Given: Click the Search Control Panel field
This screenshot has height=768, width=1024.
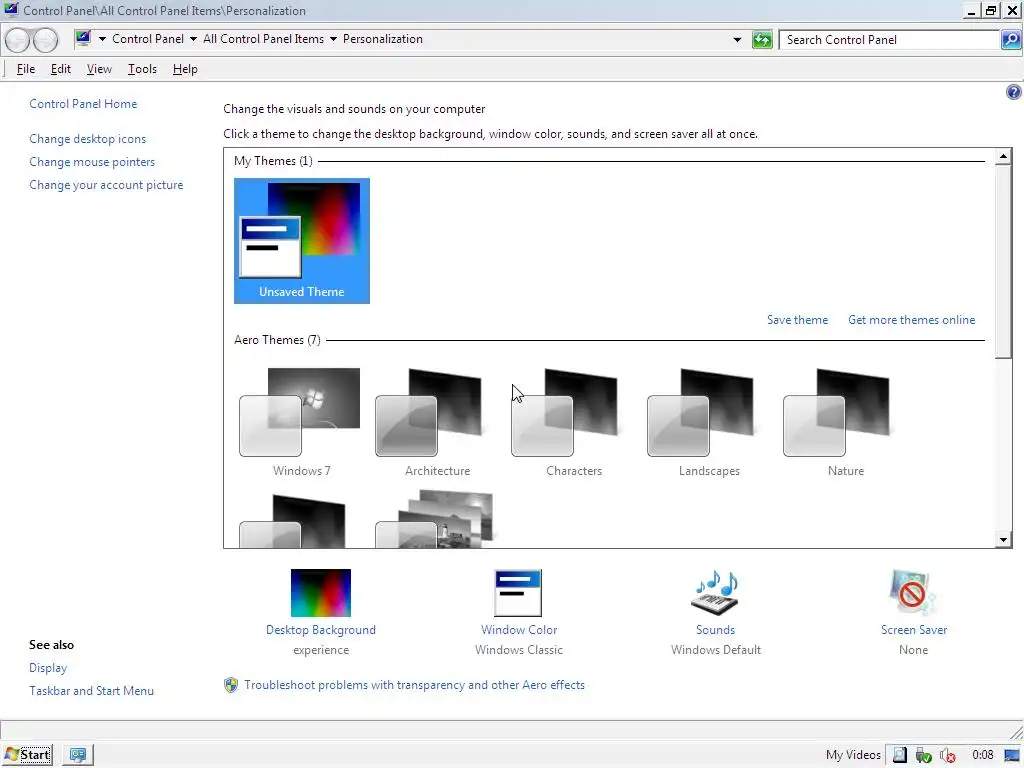Looking at the screenshot, I should (x=889, y=40).
